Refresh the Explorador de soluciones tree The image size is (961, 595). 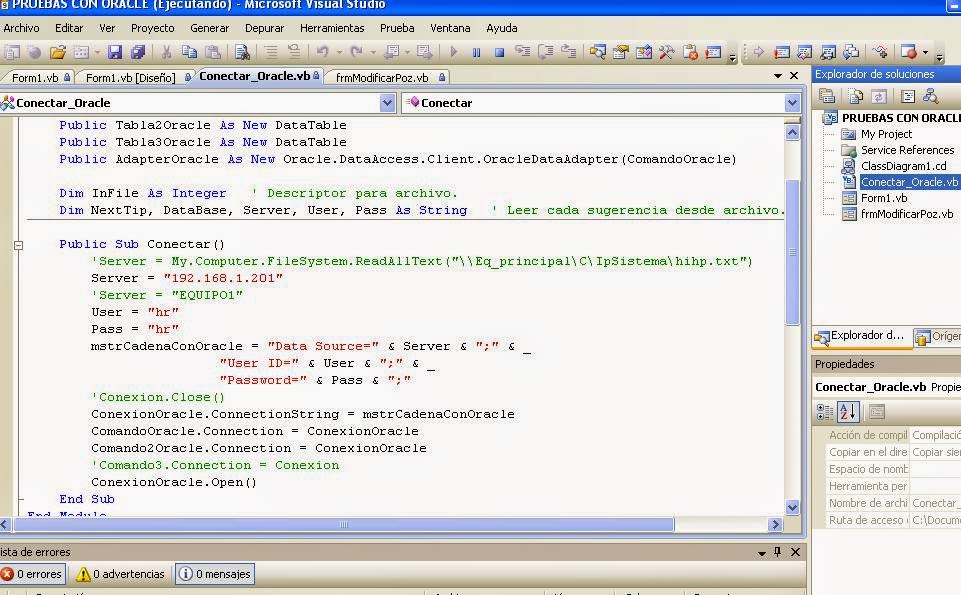click(879, 96)
